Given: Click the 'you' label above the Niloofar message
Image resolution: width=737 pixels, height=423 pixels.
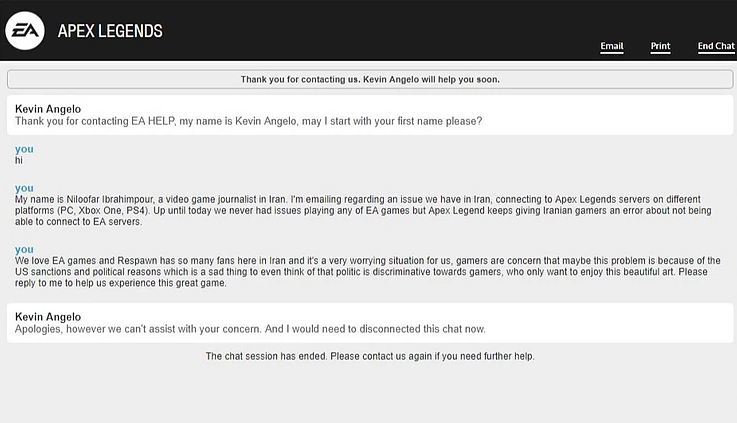Looking at the screenshot, I should coord(24,188).
